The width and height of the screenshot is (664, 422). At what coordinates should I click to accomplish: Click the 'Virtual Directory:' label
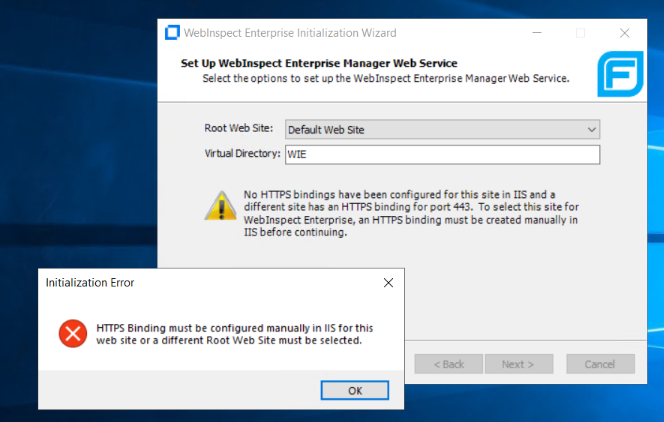(243, 153)
